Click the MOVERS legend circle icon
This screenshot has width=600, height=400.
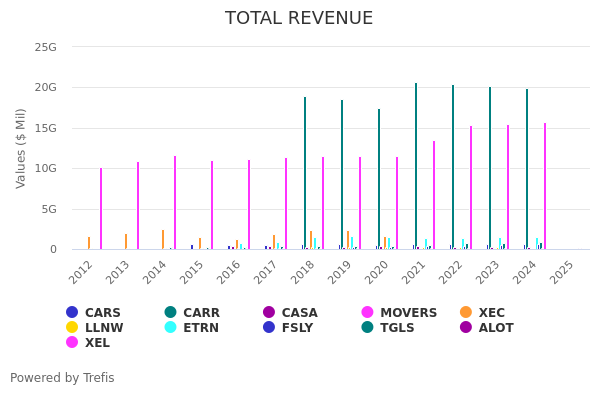[x=368, y=313]
